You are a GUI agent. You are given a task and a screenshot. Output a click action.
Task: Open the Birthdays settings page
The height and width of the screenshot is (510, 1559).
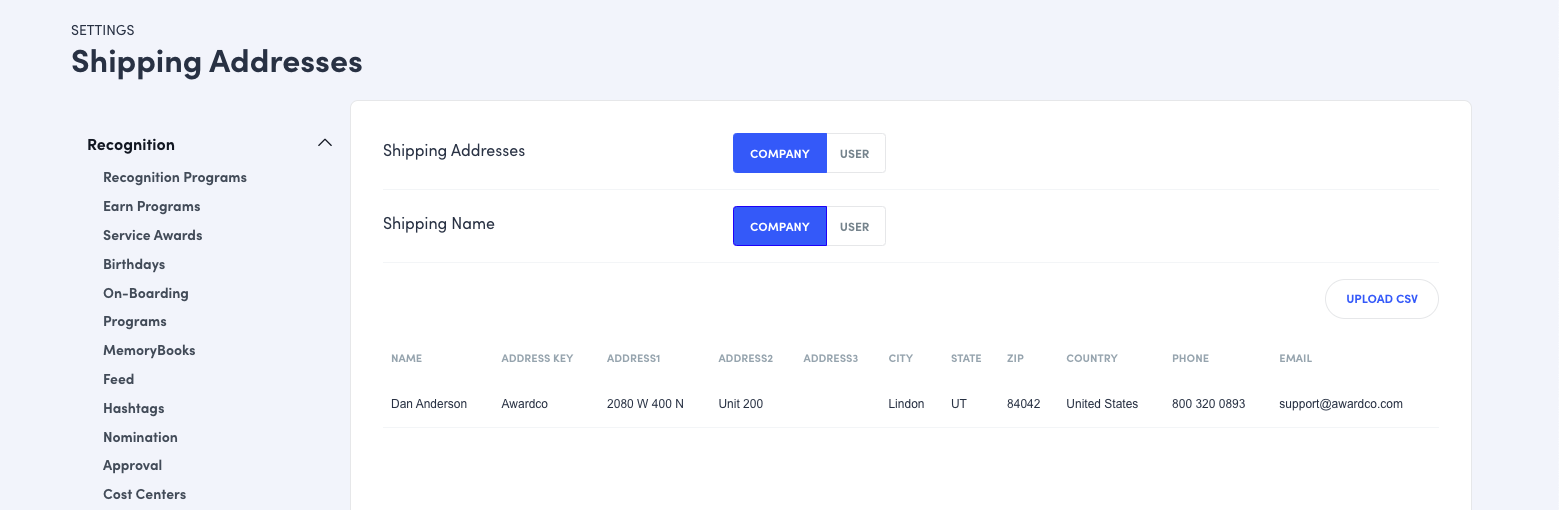coord(134,265)
